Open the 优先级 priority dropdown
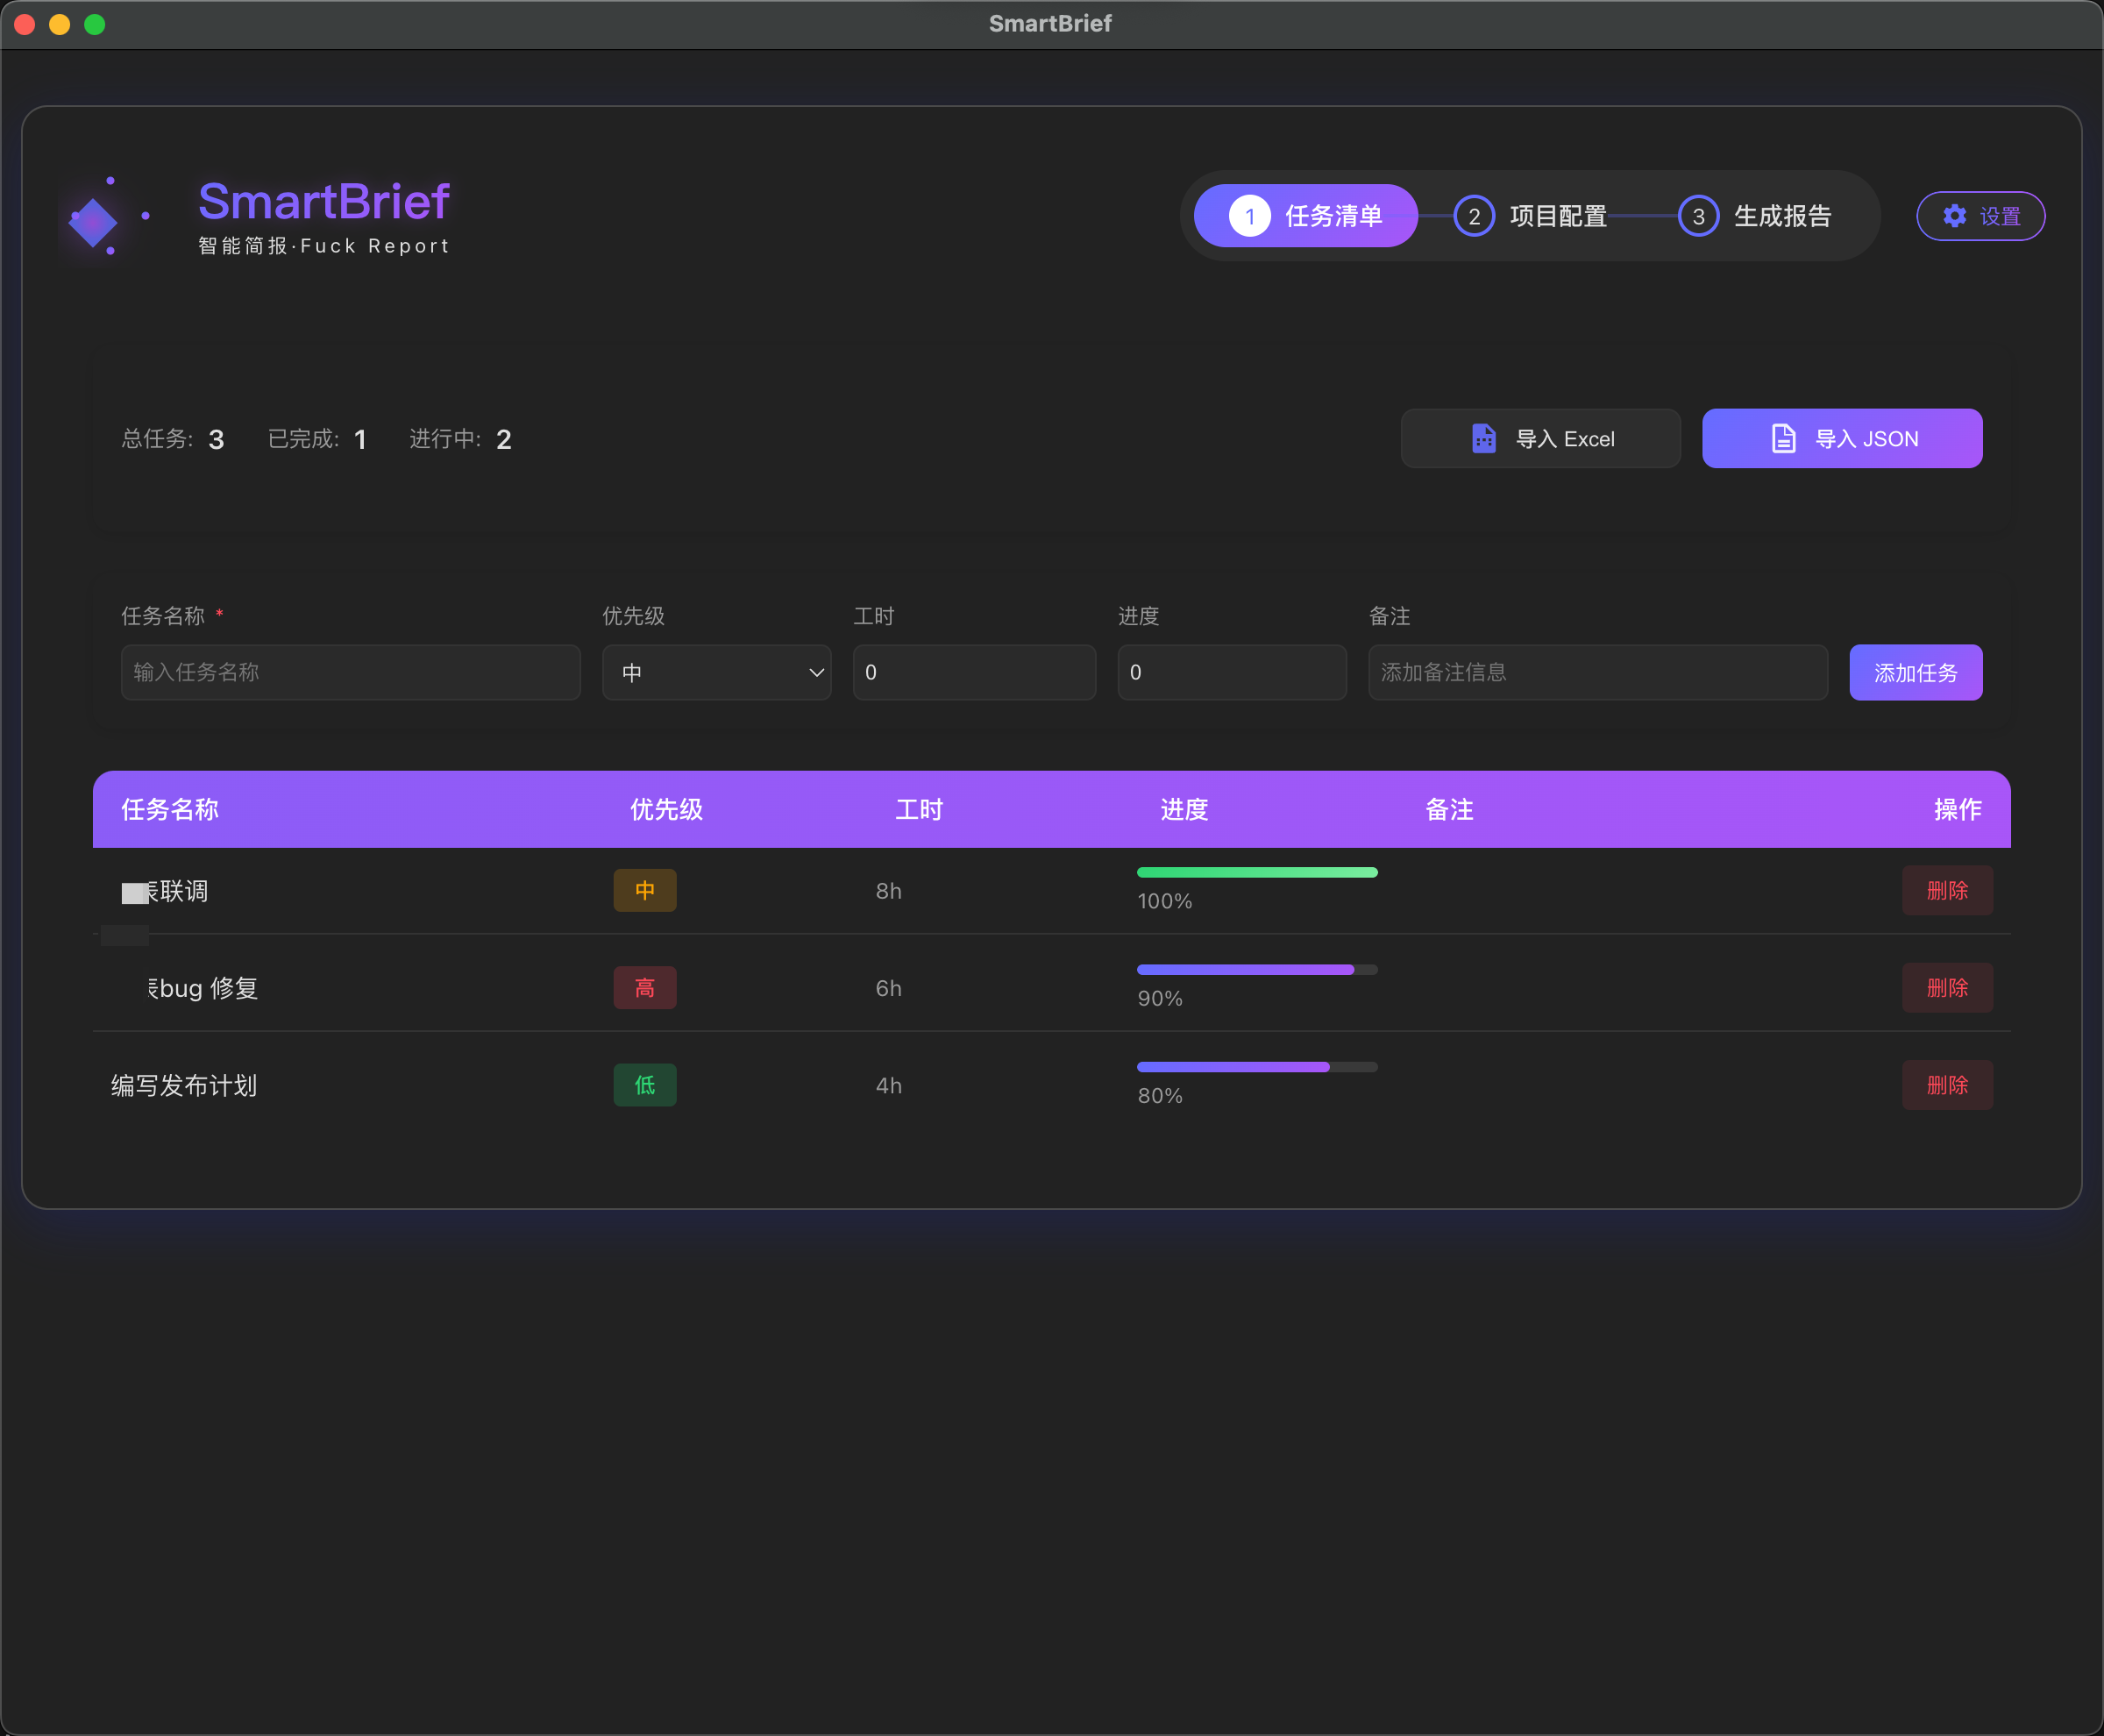The image size is (2104, 1736). [x=716, y=672]
